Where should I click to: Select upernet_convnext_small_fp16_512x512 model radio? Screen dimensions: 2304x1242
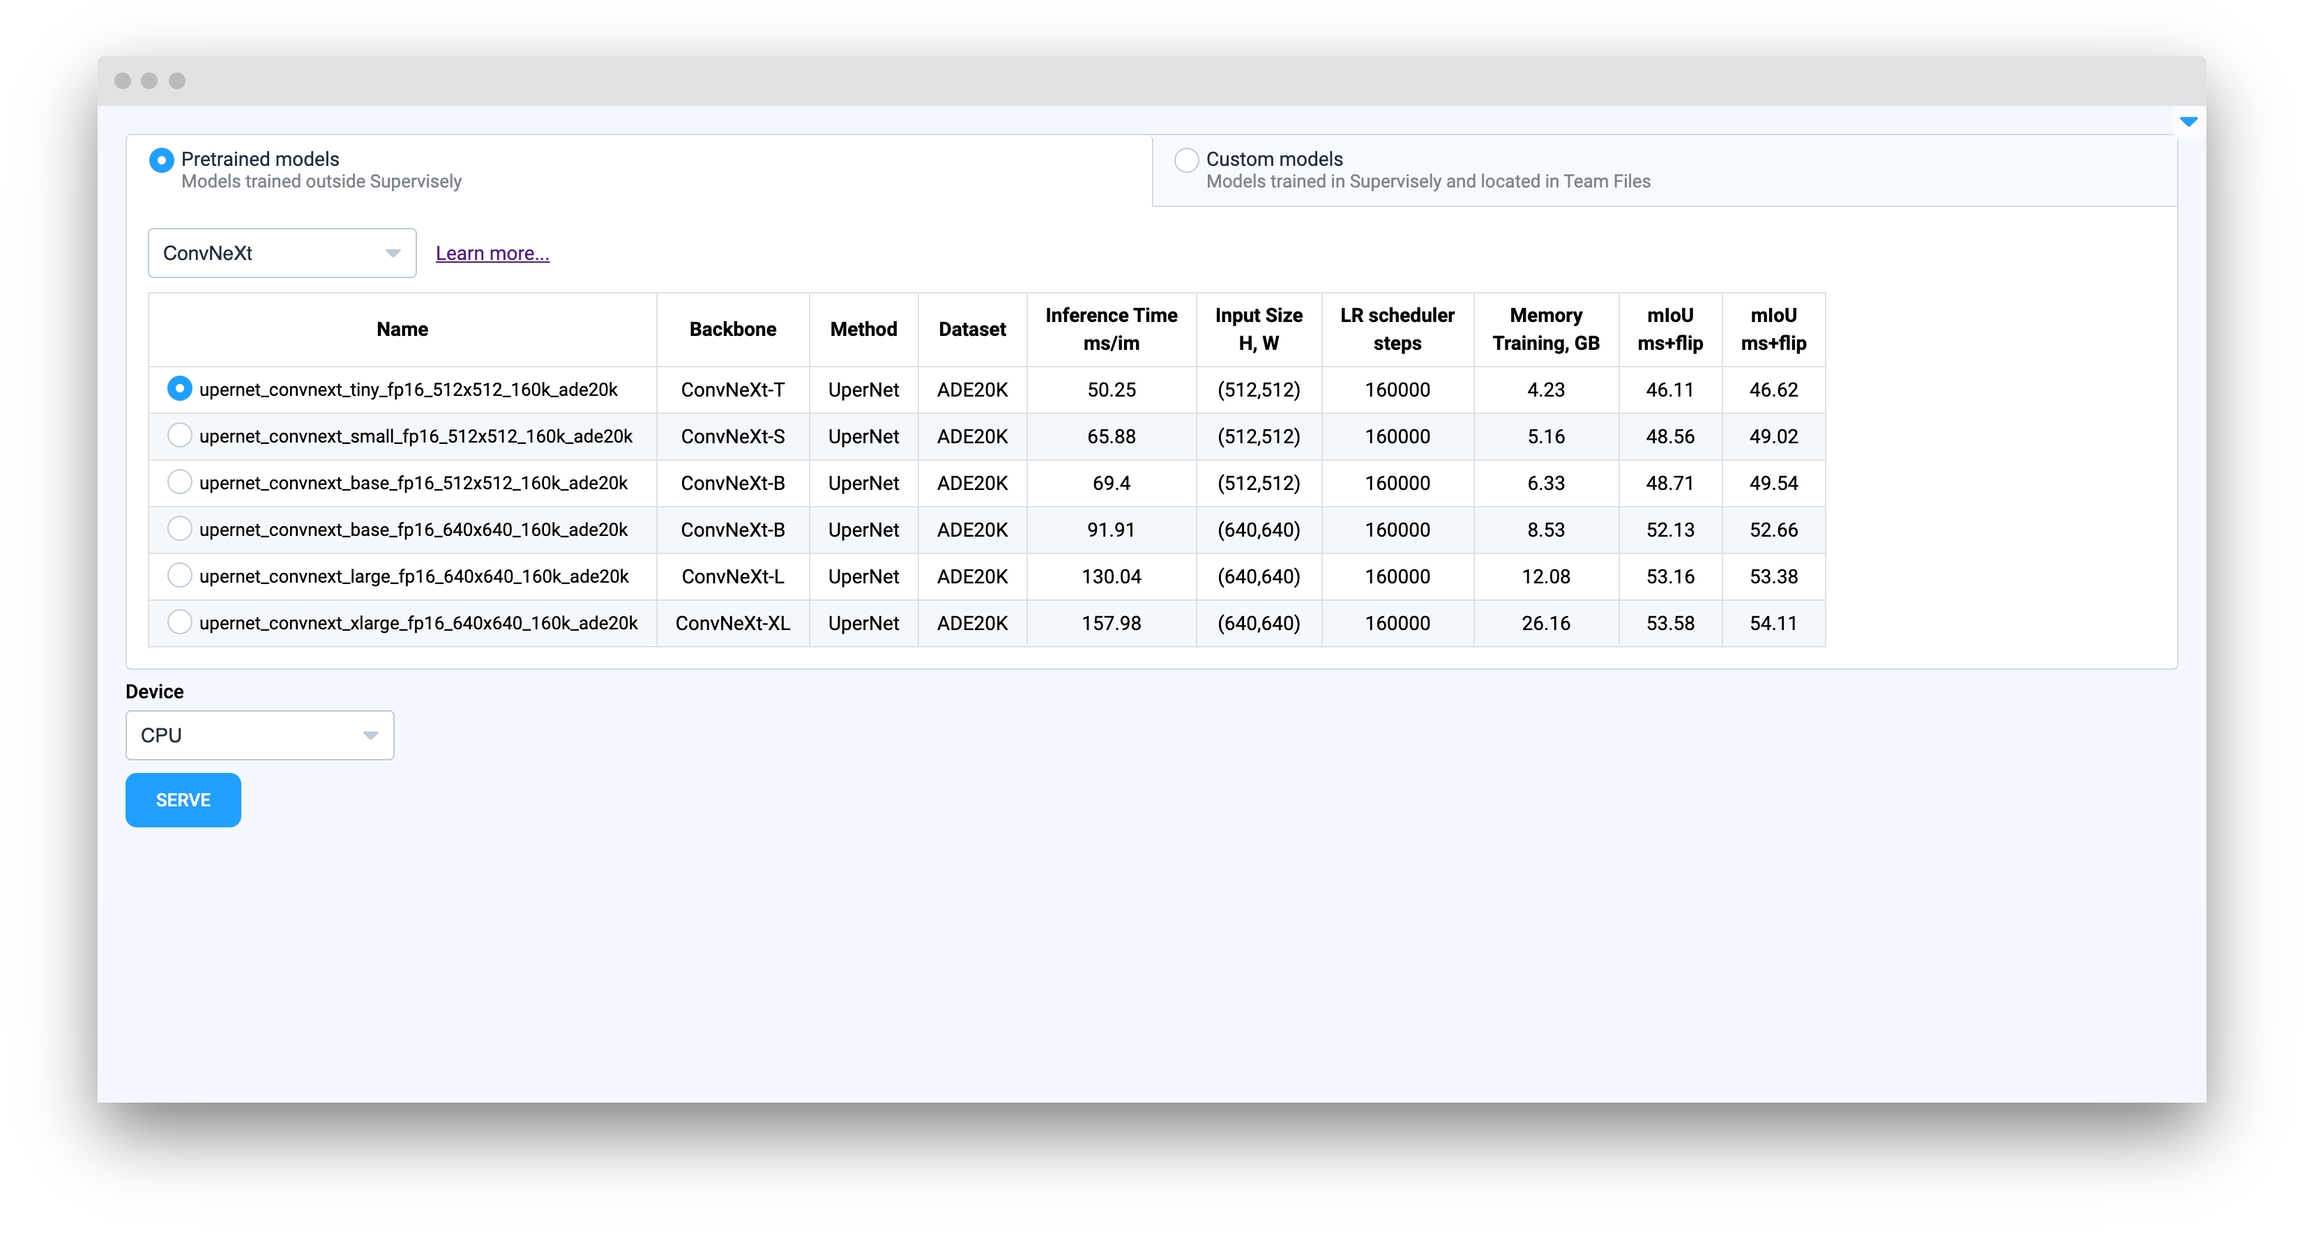coord(179,435)
